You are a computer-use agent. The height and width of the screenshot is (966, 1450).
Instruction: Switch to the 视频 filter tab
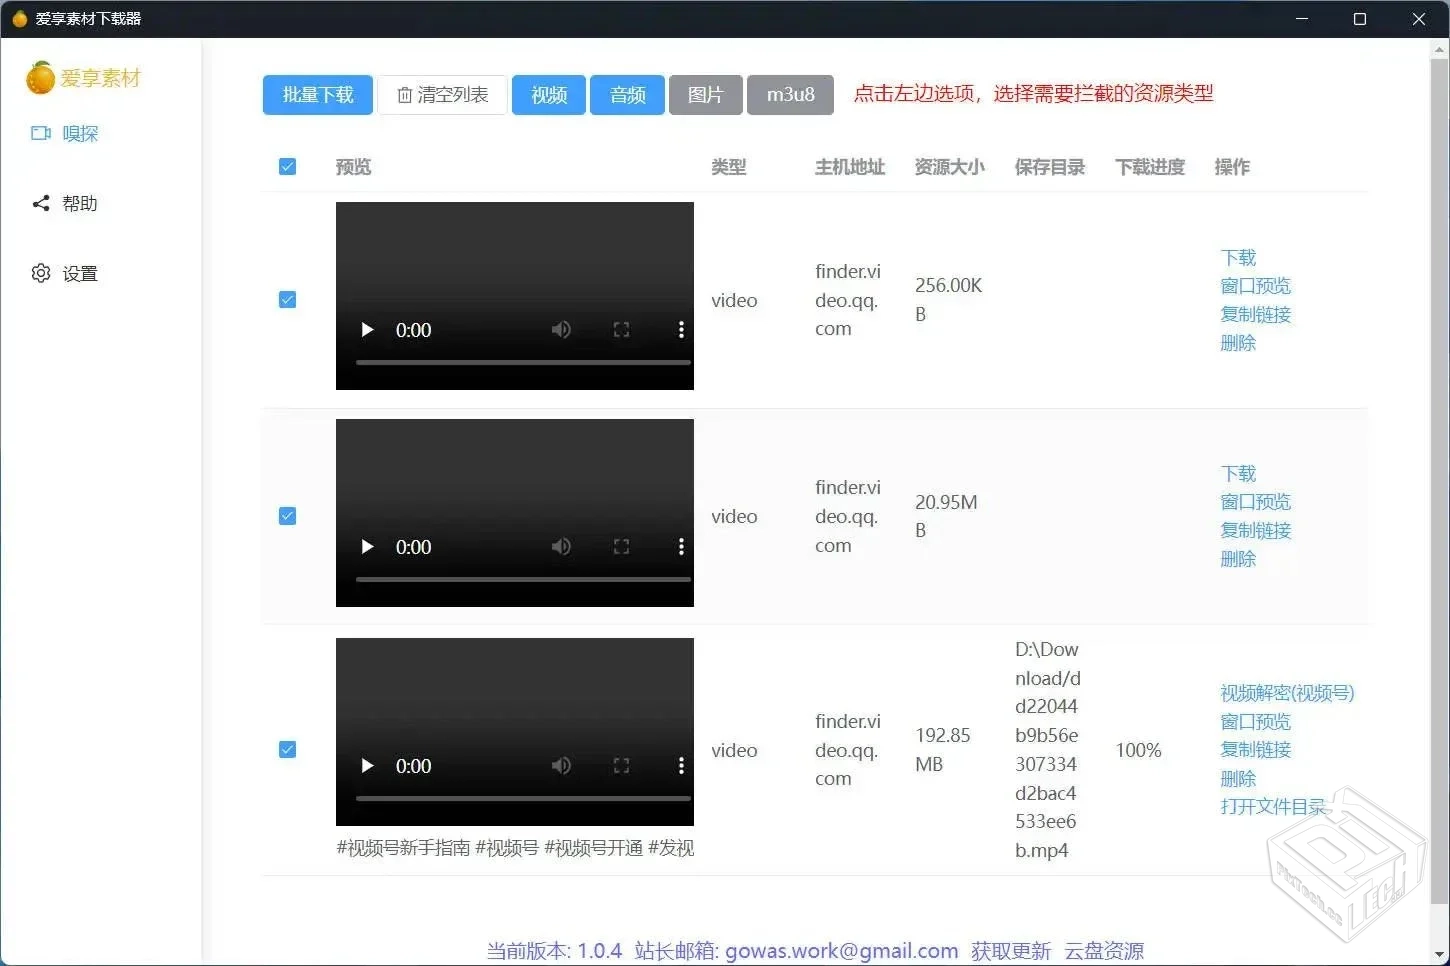548,94
